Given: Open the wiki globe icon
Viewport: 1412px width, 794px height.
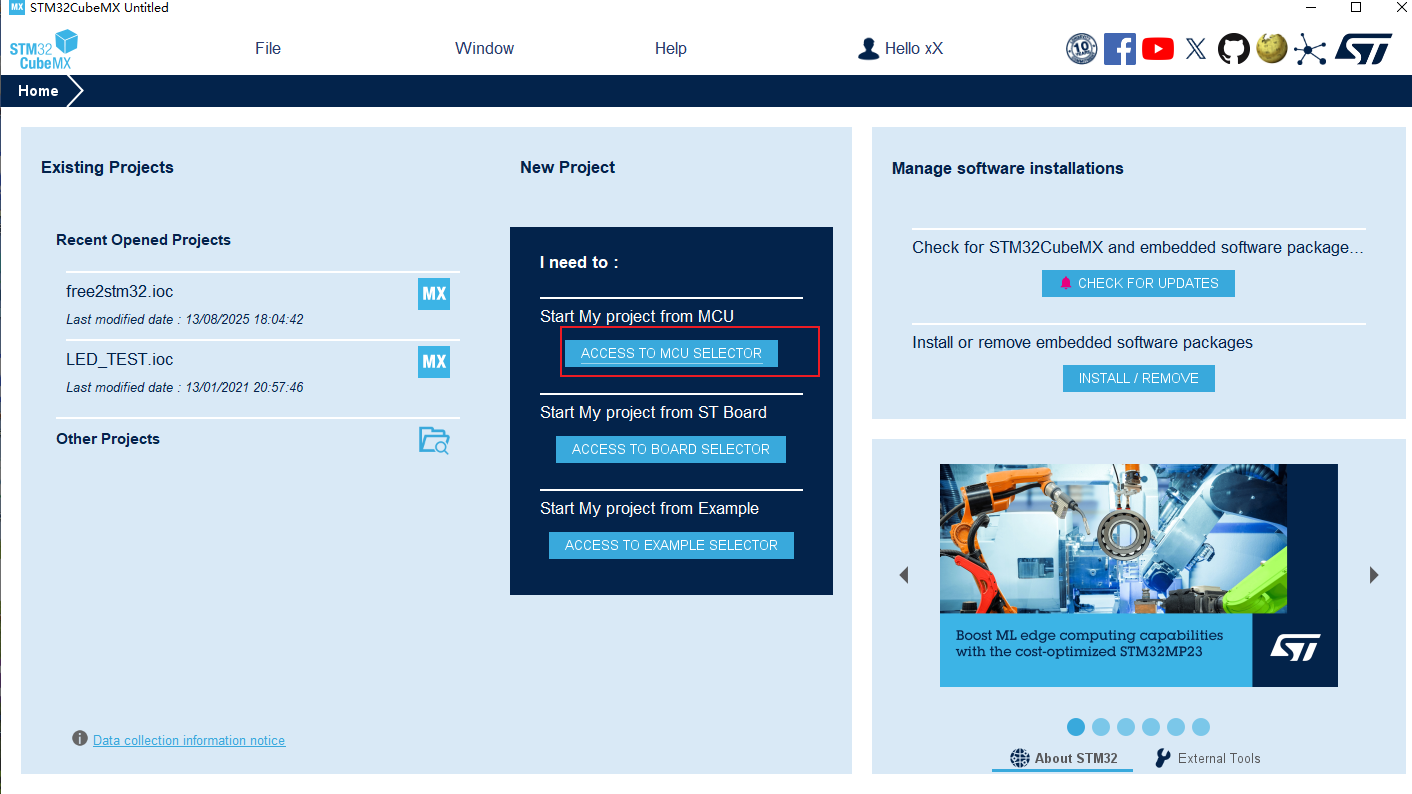Looking at the screenshot, I should pos(1271,48).
